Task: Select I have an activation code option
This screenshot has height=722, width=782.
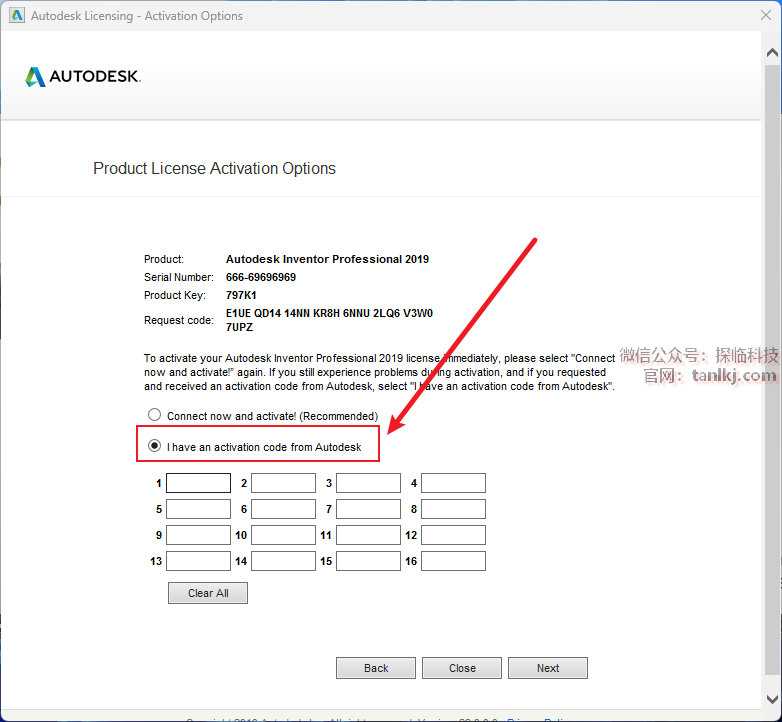Action: [155, 445]
